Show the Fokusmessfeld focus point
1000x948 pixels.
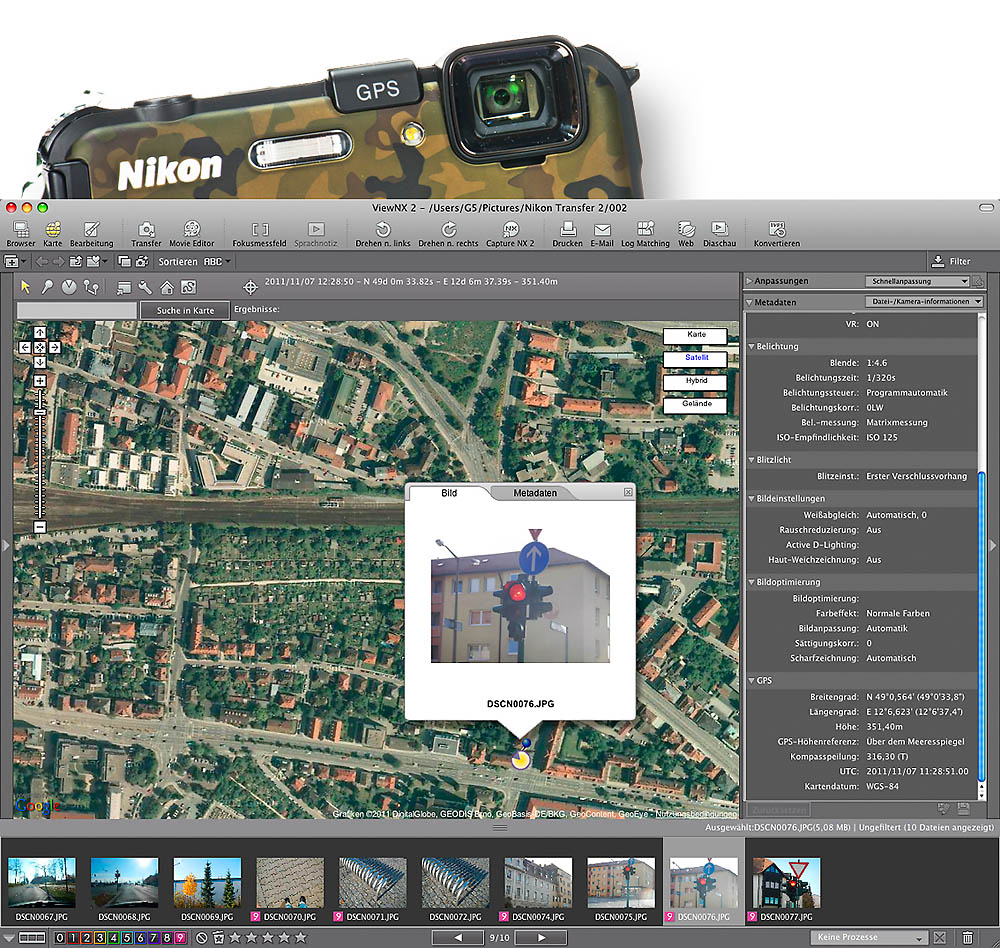[260, 233]
